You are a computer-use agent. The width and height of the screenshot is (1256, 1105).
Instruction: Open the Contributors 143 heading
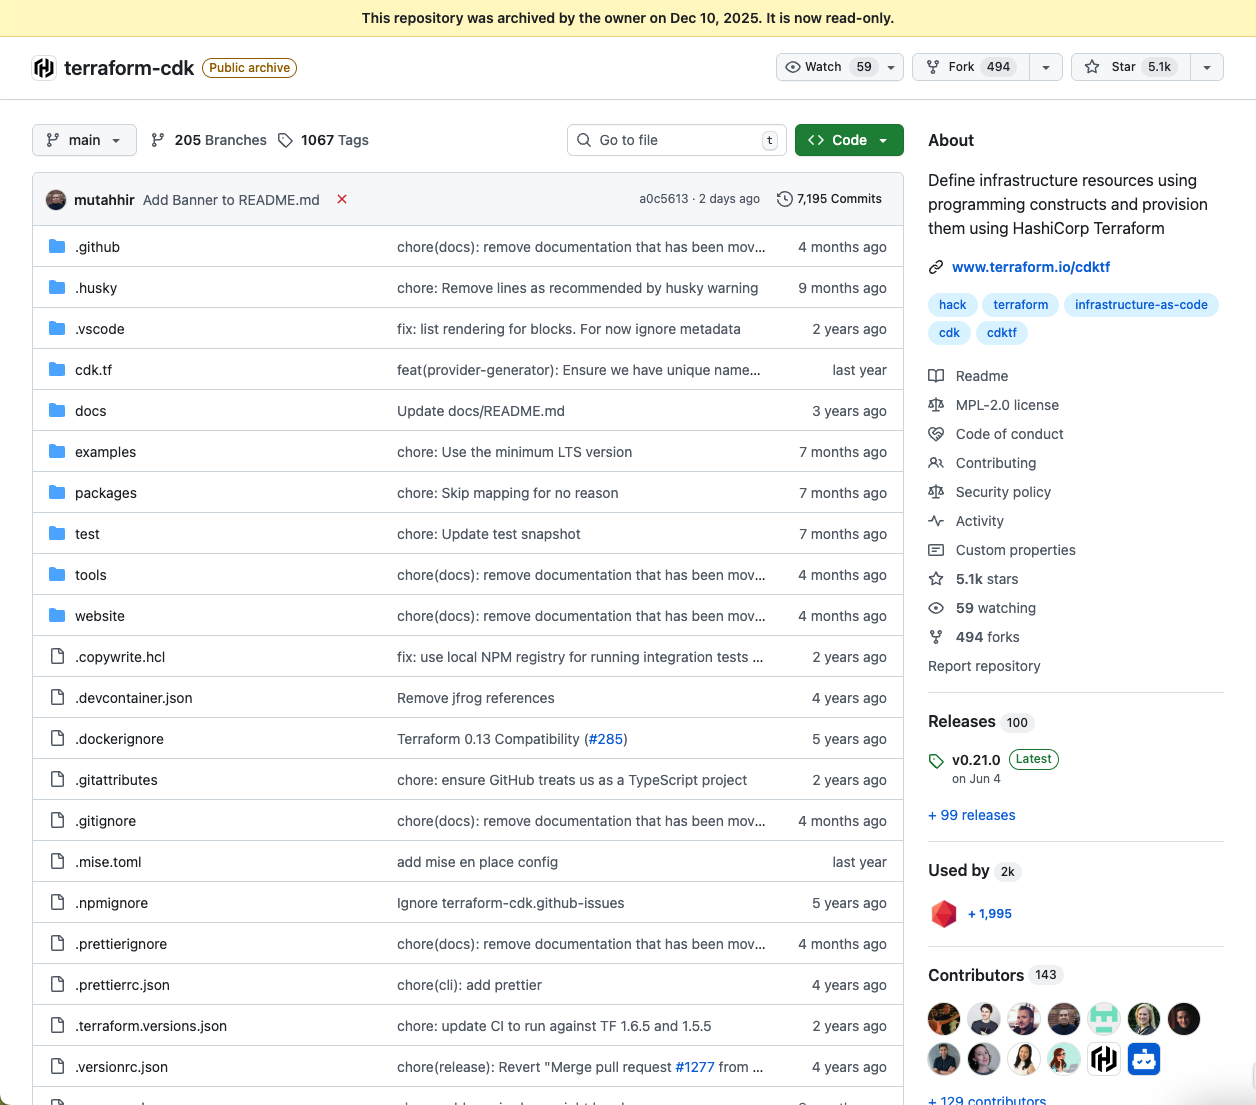[995, 975]
